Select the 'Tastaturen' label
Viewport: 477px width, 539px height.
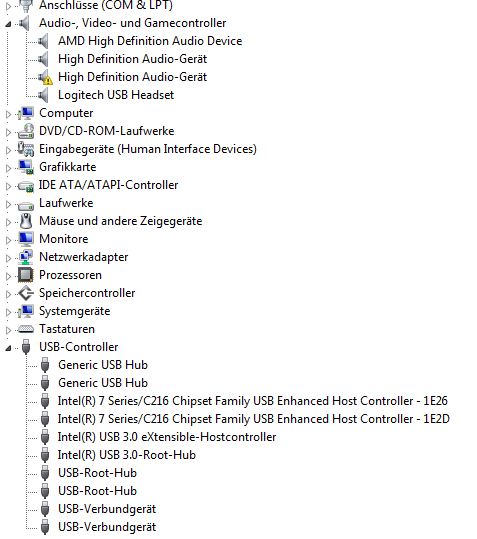[67, 329]
